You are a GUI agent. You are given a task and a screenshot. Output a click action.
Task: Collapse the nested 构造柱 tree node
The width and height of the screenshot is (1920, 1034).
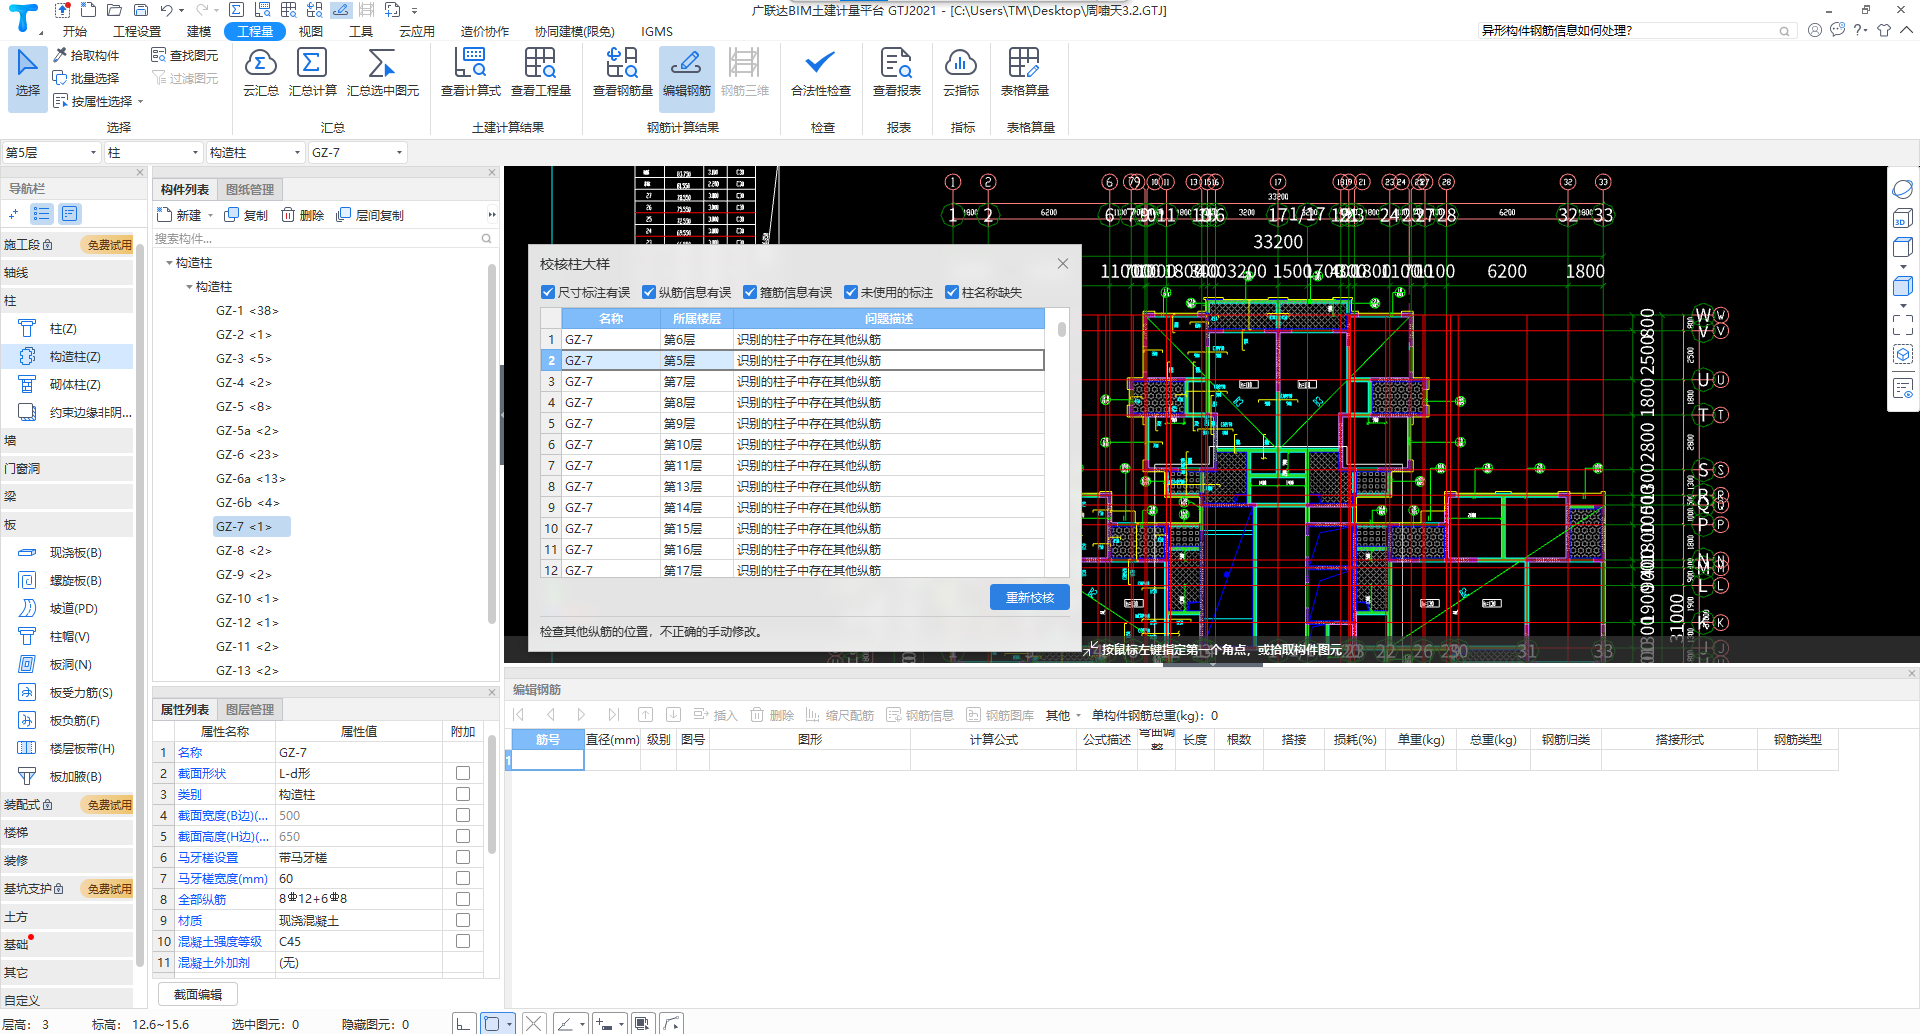pos(189,287)
